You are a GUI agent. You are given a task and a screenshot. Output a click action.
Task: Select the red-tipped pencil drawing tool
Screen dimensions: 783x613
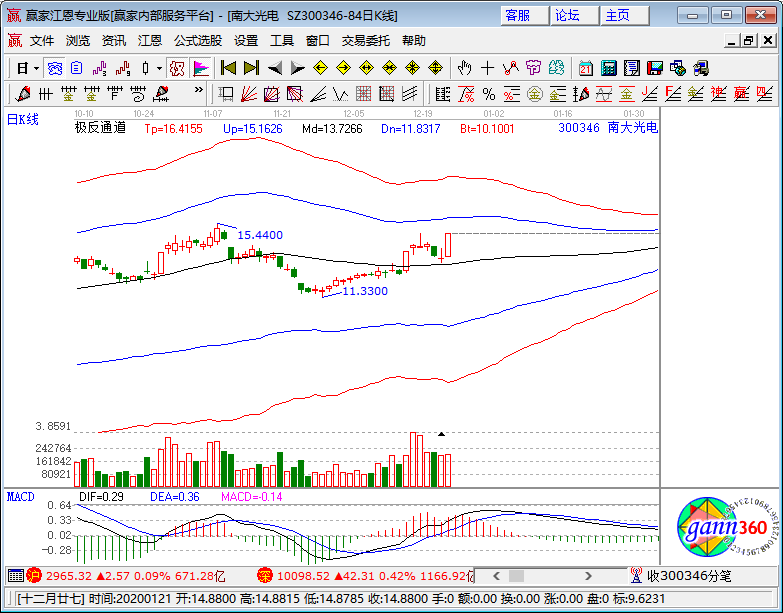tap(23, 93)
